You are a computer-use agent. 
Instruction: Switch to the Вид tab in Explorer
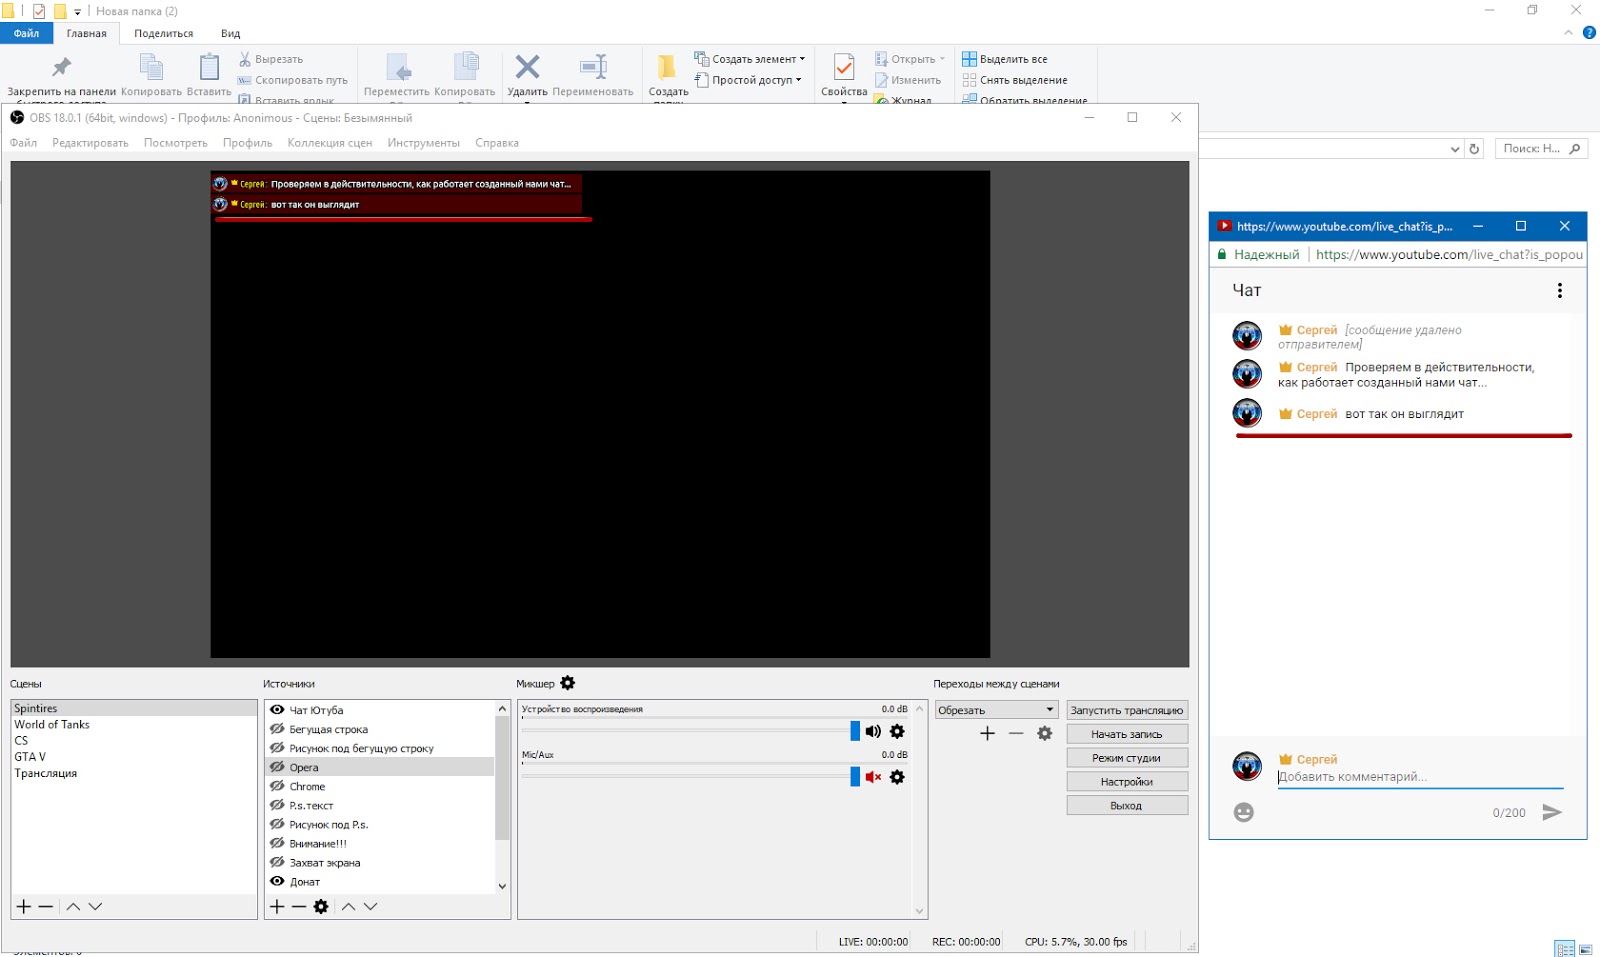[230, 34]
